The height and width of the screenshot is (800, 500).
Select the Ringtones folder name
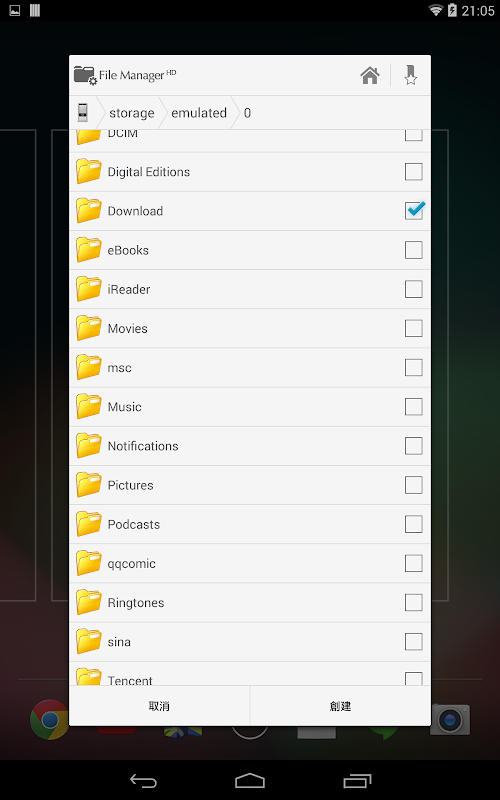point(136,603)
